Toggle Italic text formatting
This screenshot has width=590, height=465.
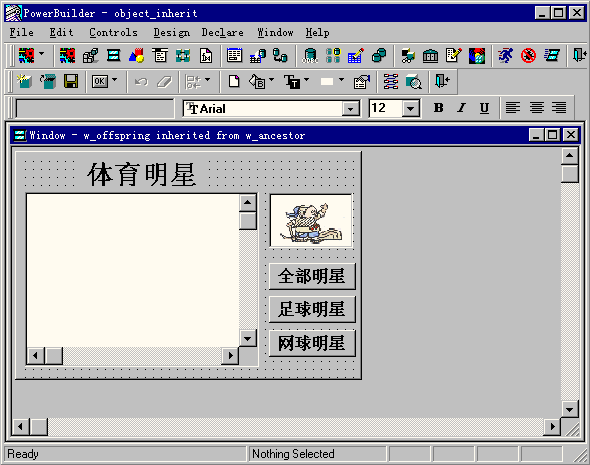pyautogui.click(x=461, y=108)
